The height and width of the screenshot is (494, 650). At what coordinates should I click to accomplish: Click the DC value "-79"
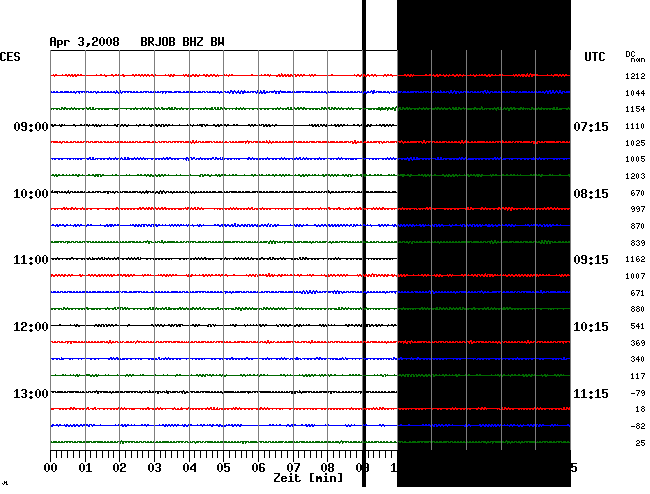[638, 393]
